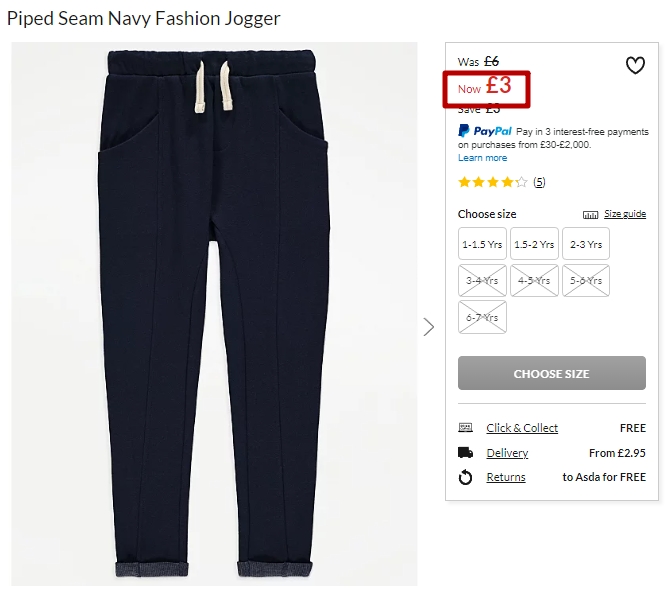The width and height of the screenshot is (668, 590).
Task: Click the CHOOSE SIZE button
Action: point(552,373)
